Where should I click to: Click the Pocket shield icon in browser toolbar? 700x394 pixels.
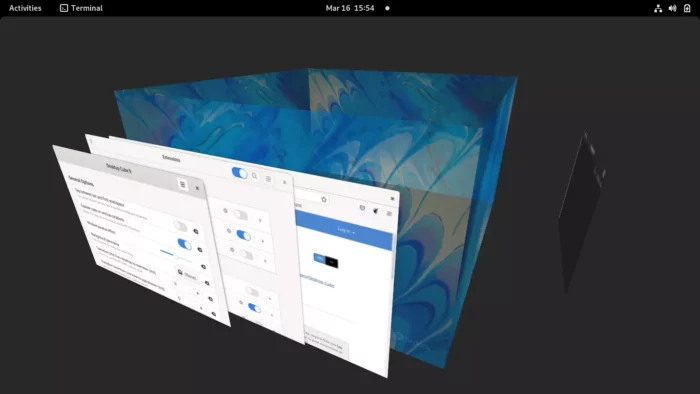tap(362, 208)
